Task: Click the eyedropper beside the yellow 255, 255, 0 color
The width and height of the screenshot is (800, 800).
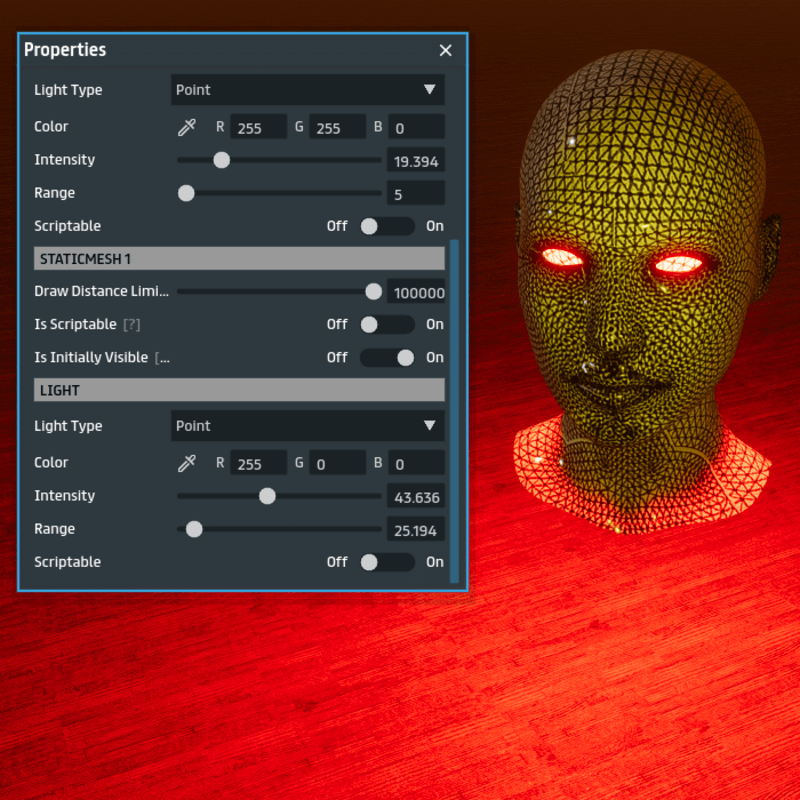Action: pyautogui.click(x=186, y=127)
